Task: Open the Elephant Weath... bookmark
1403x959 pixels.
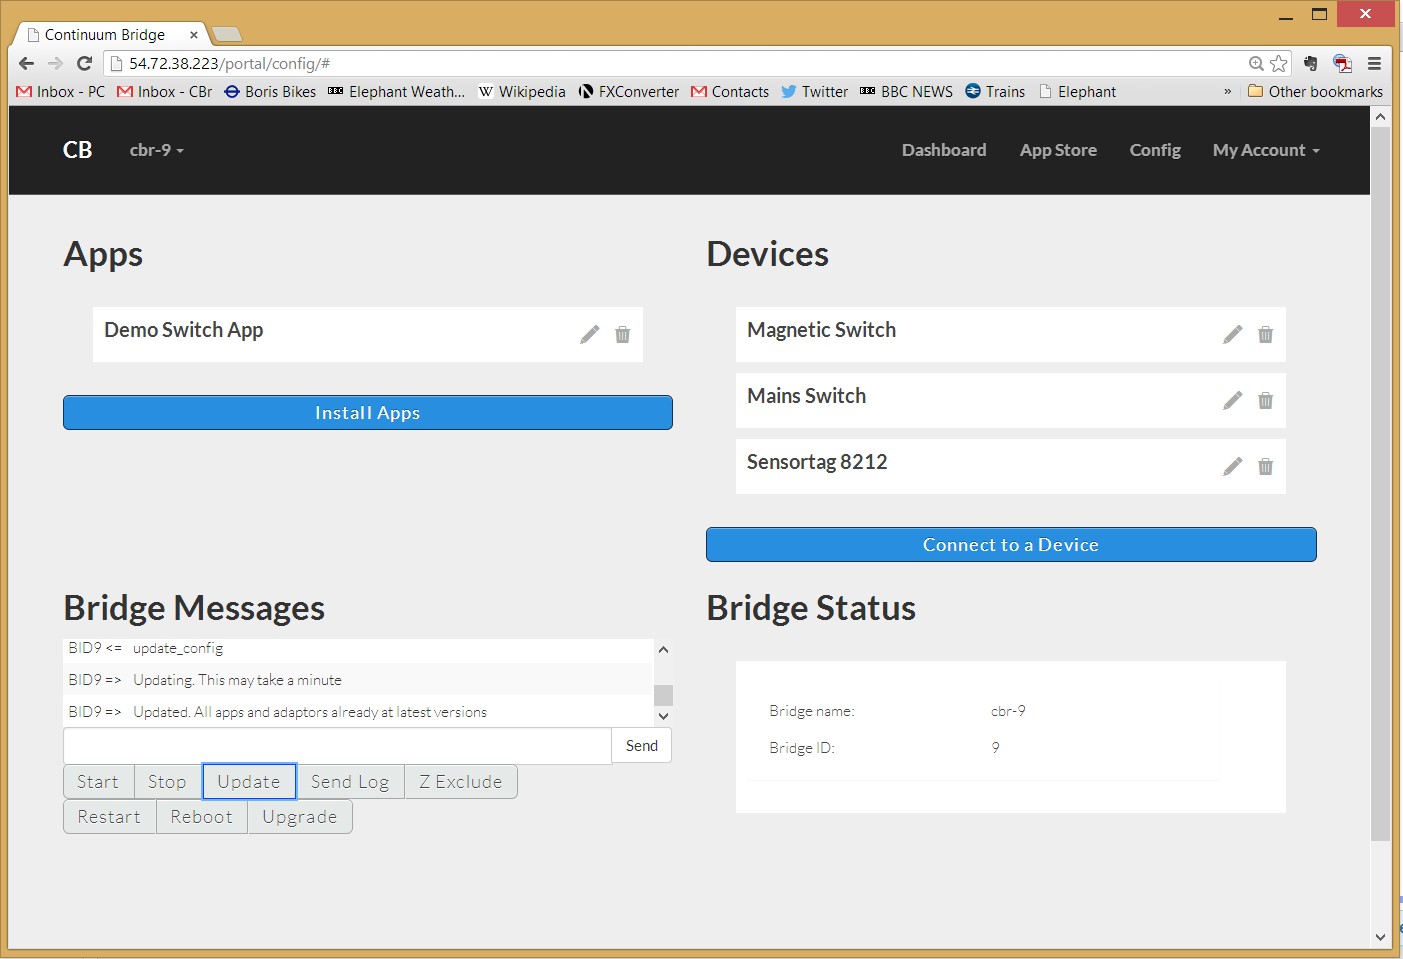Action: [x=397, y=91]
